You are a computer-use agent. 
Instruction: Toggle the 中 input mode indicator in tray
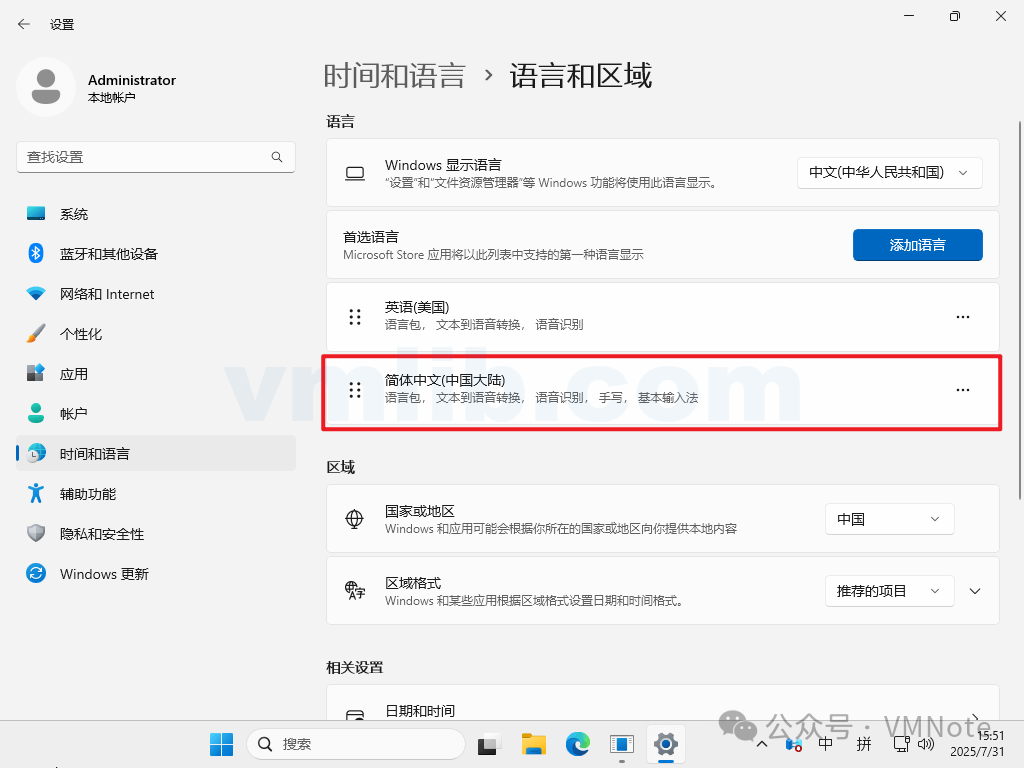coord(825,744)
